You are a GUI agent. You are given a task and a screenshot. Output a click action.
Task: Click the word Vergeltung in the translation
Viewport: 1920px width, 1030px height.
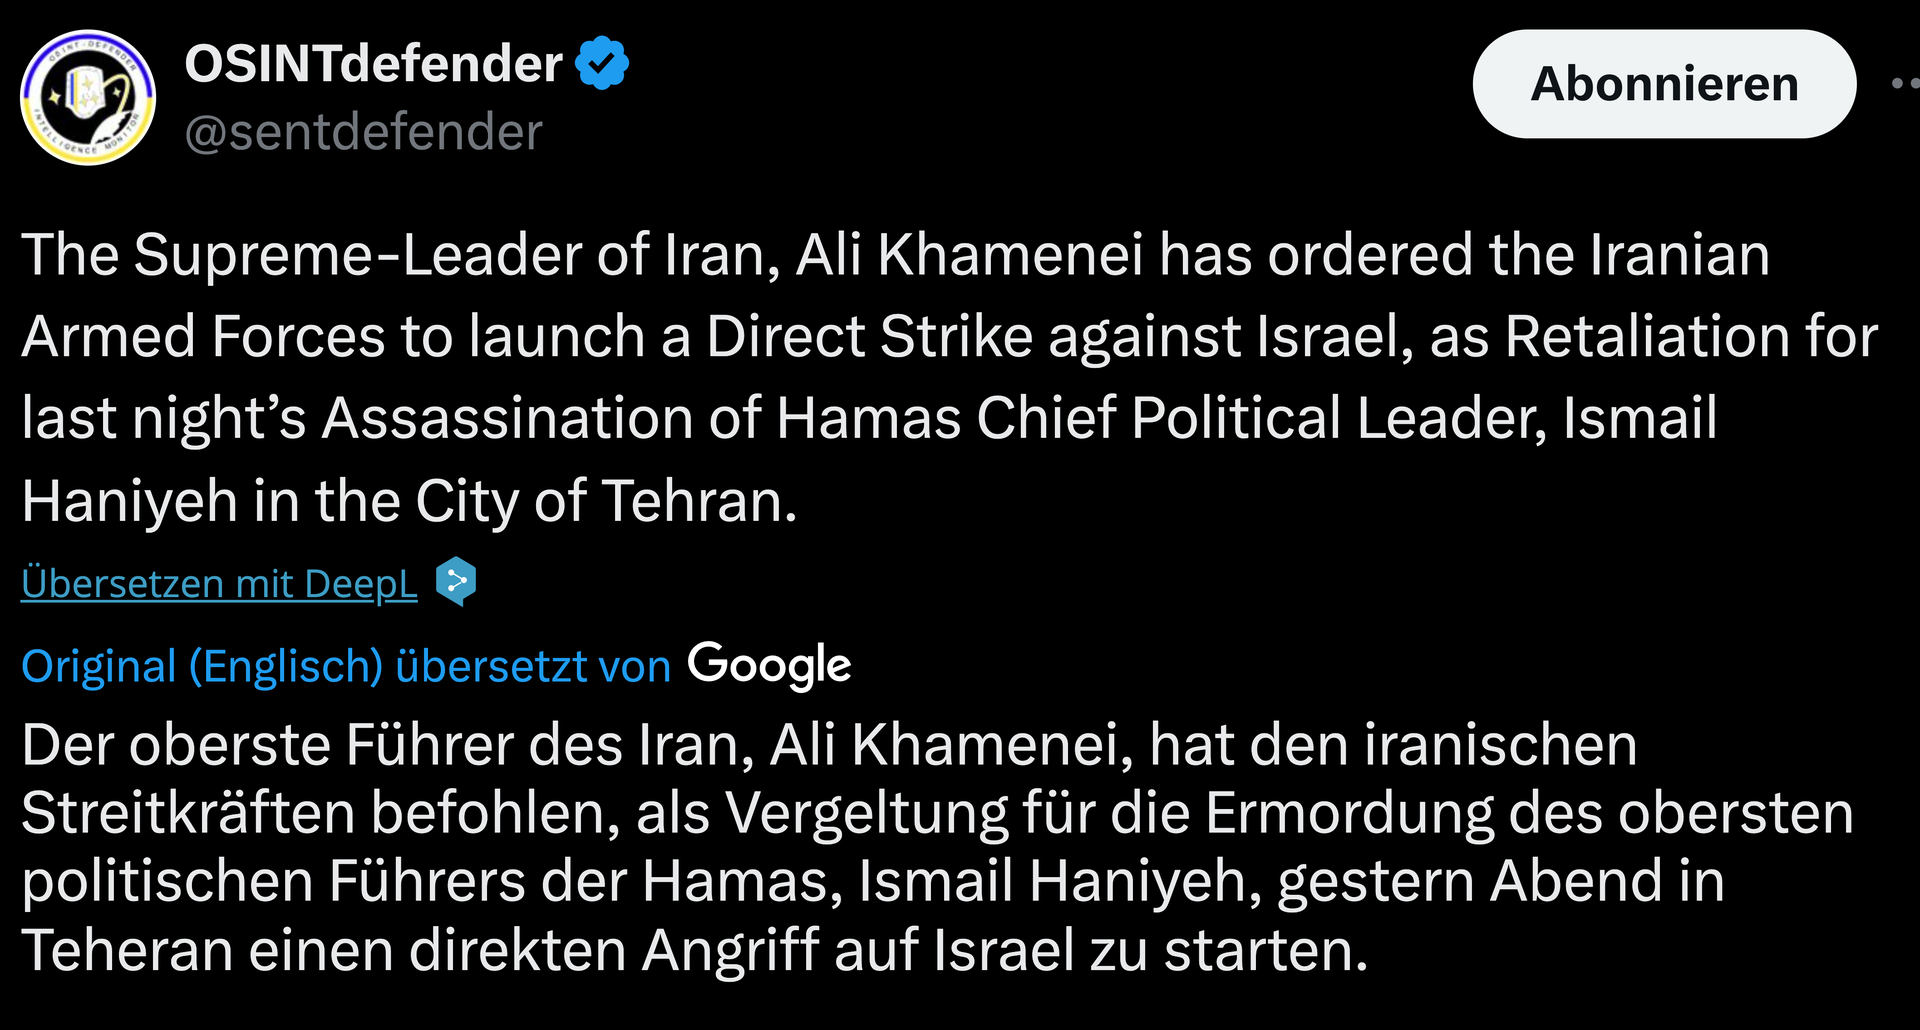click(866, 812)
